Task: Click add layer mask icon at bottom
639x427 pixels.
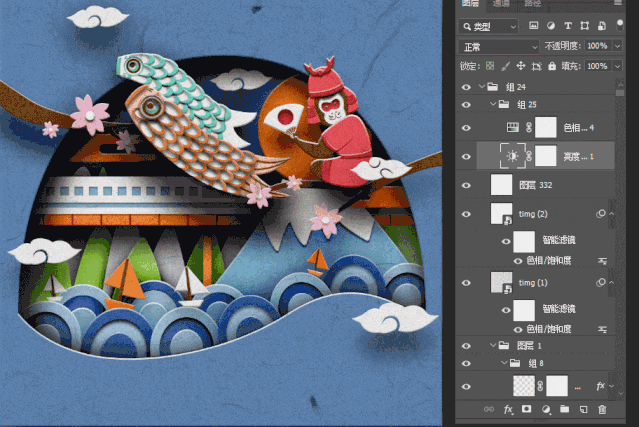Action: (527, 409)
